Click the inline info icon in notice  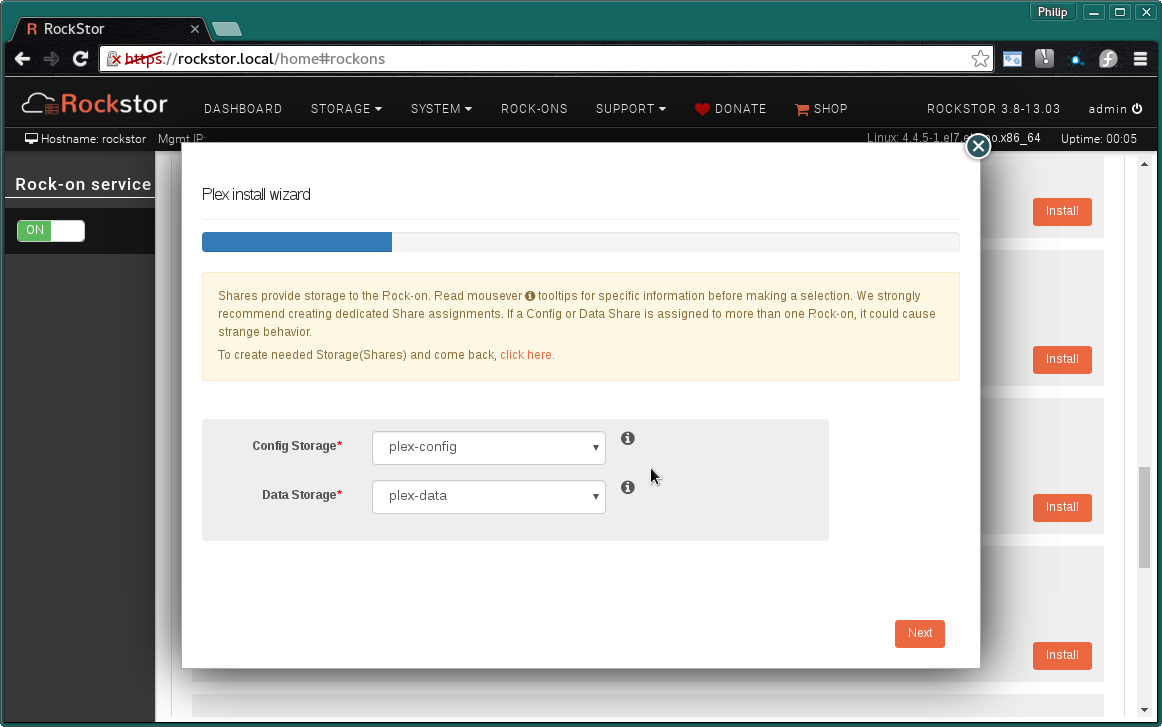pyautogui.click(x=530, y=296)
